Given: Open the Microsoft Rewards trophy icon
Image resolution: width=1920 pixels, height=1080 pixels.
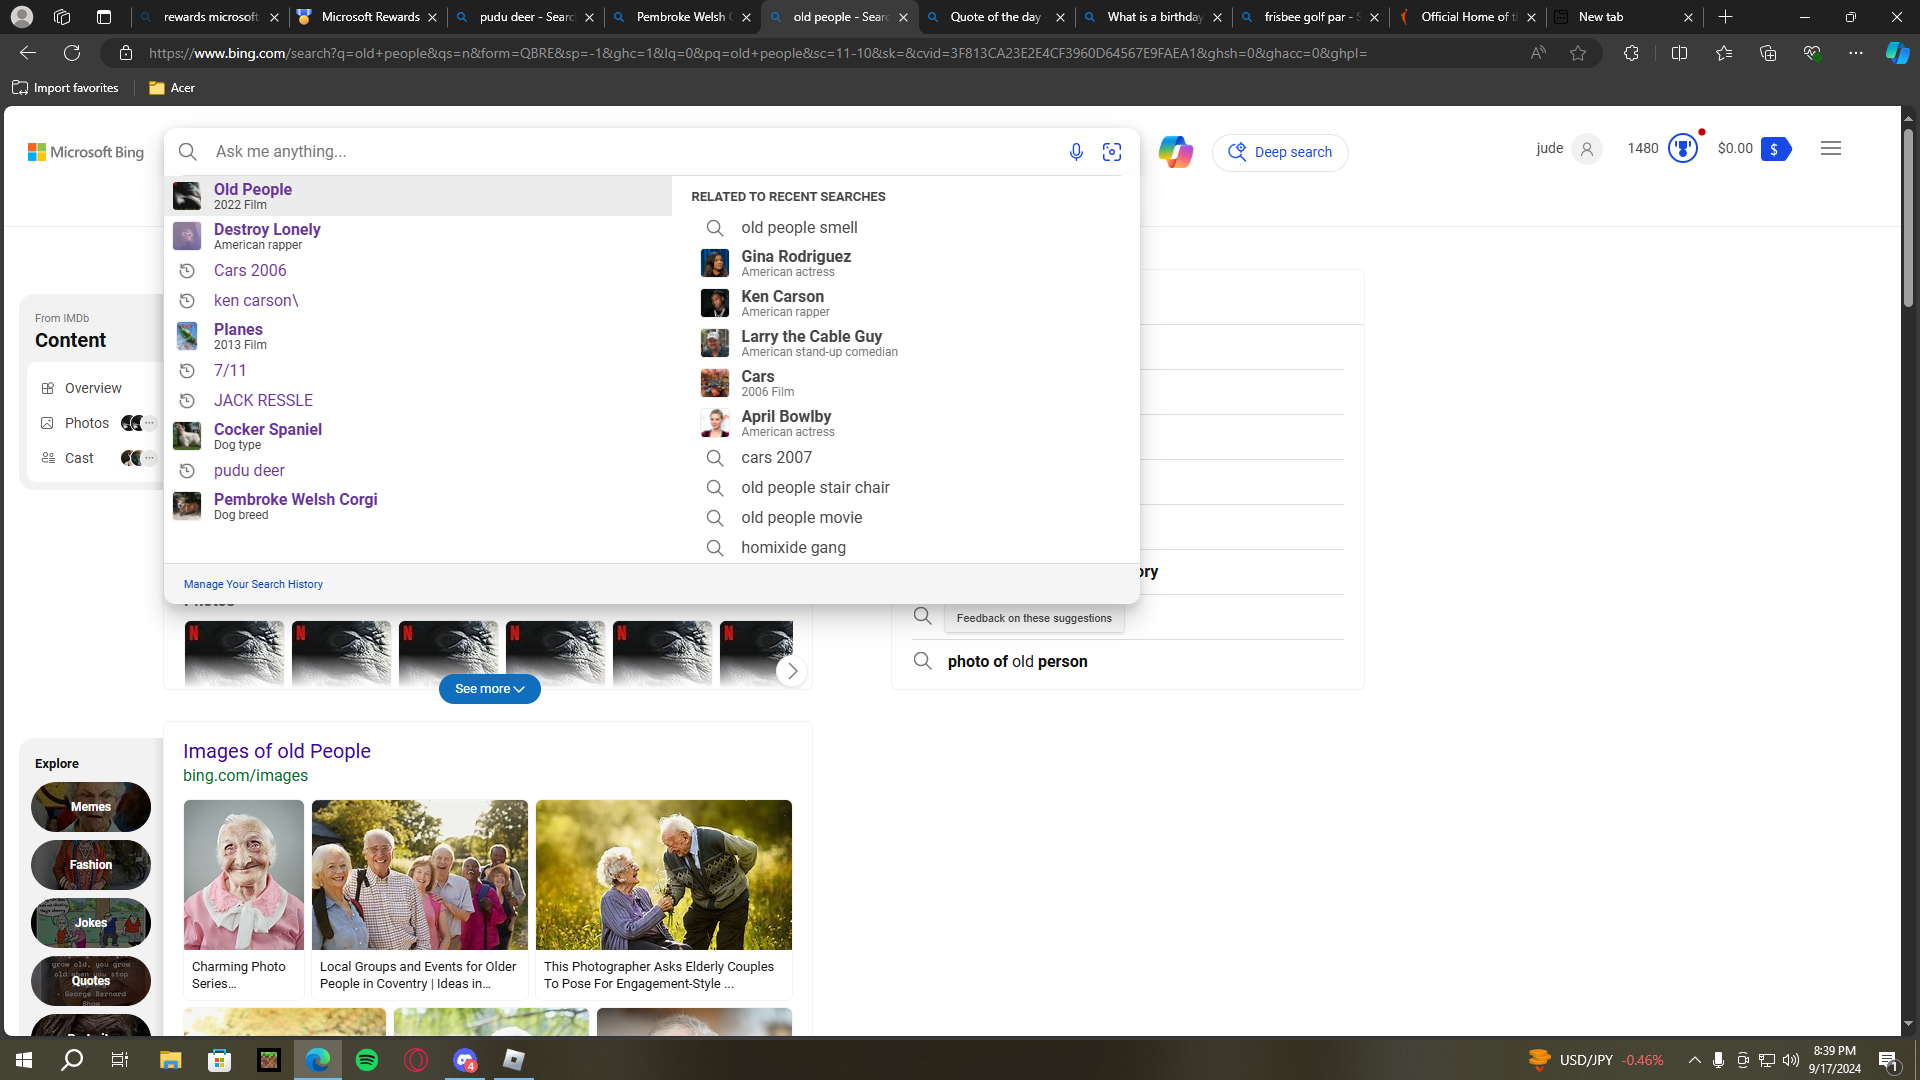Looking at the screenshot, I should 1683,149.
